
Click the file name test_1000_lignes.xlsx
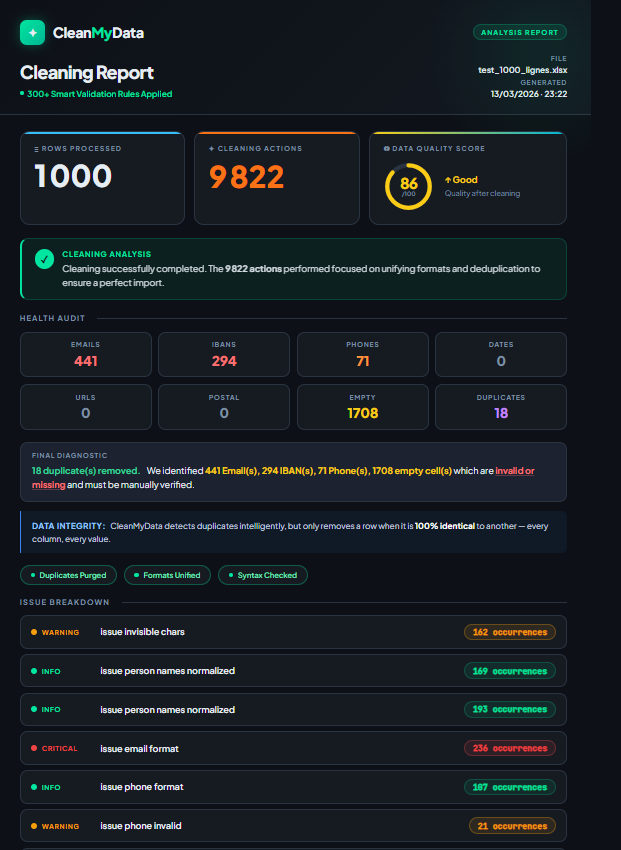[x=522, y=70]
